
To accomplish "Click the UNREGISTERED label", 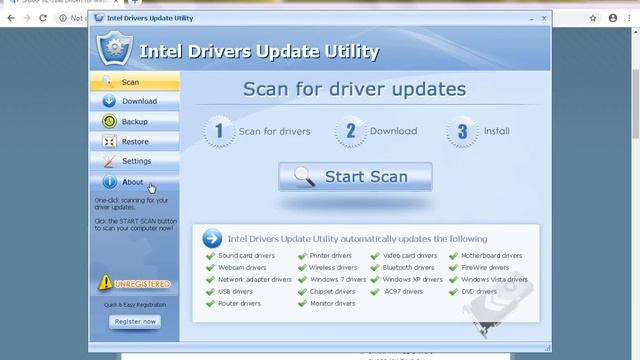I will pyautogui.click(x=142, y=284).
